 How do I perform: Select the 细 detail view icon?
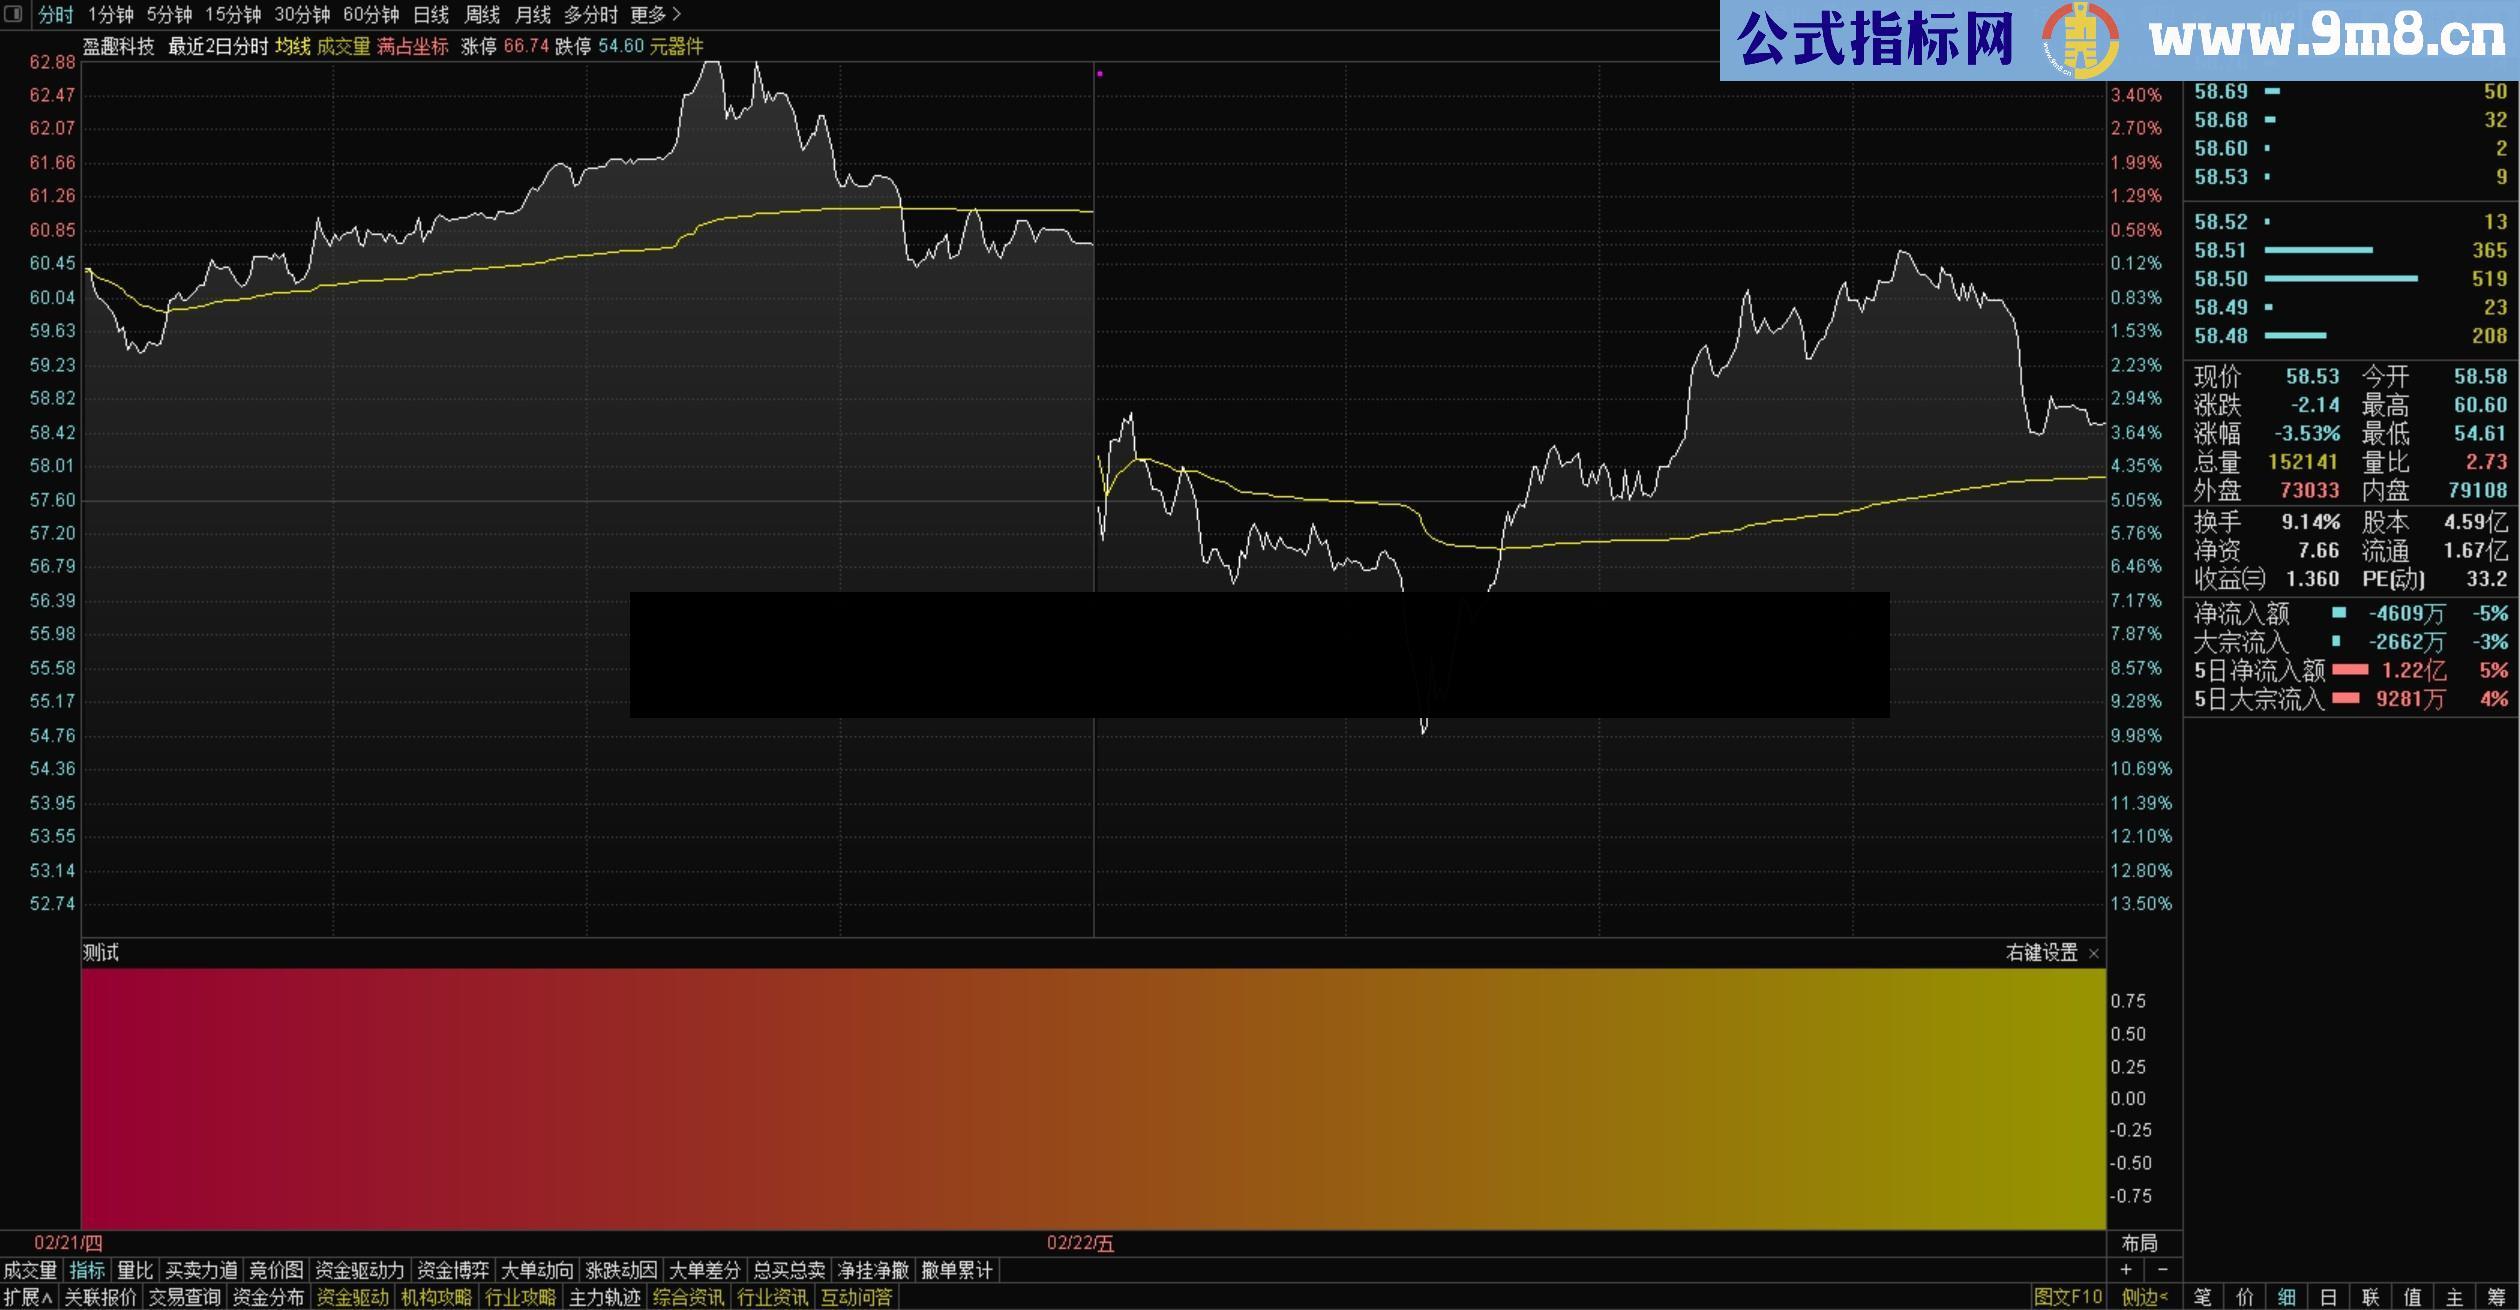(2286, 1298)
